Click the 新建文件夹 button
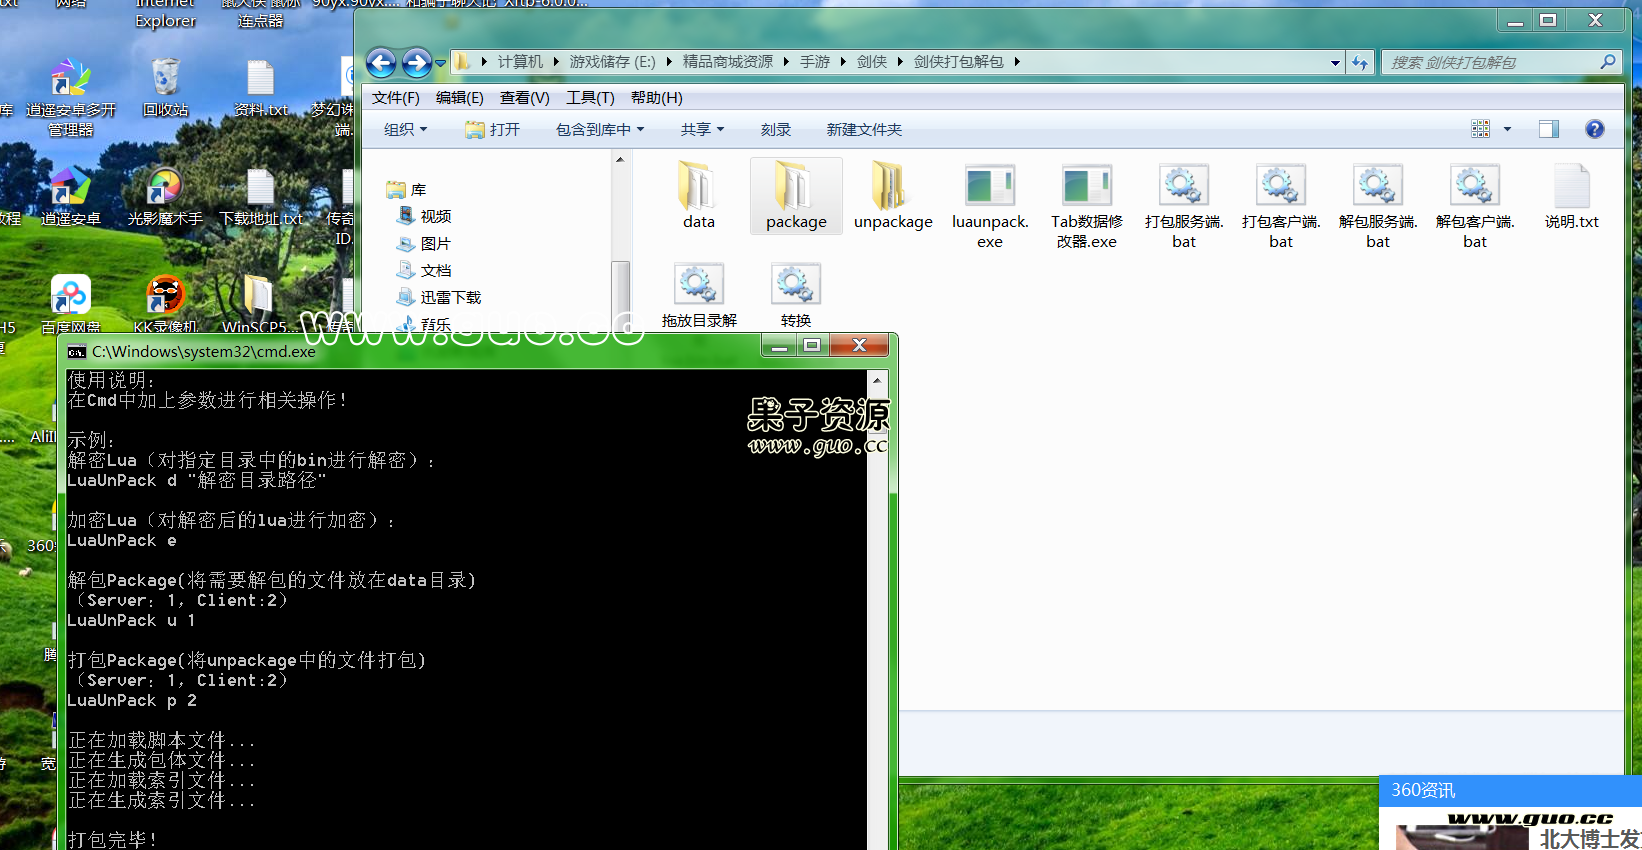 coord(864,129)
